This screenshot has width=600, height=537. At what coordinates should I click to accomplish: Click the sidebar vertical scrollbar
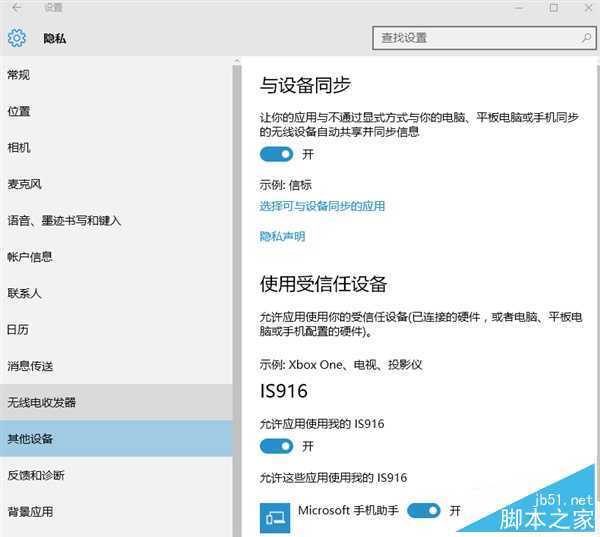[237, 299]
